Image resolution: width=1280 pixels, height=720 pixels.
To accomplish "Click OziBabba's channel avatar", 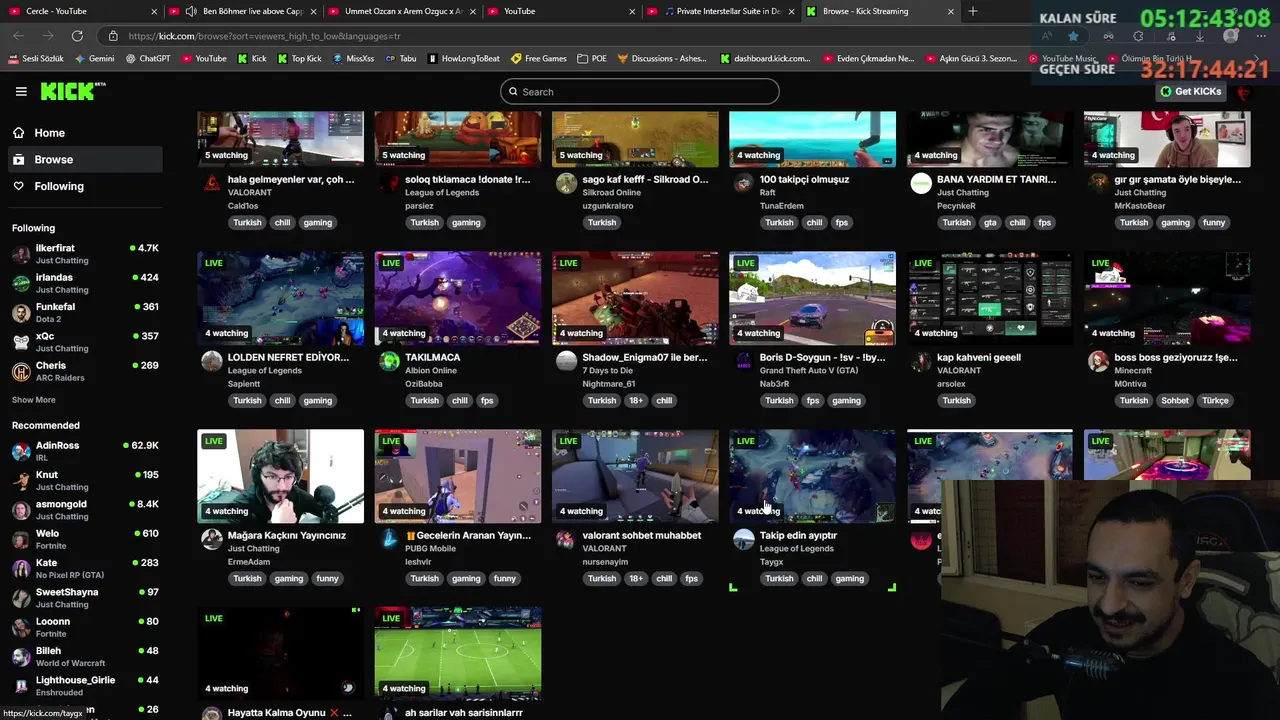I will (389, 361).
